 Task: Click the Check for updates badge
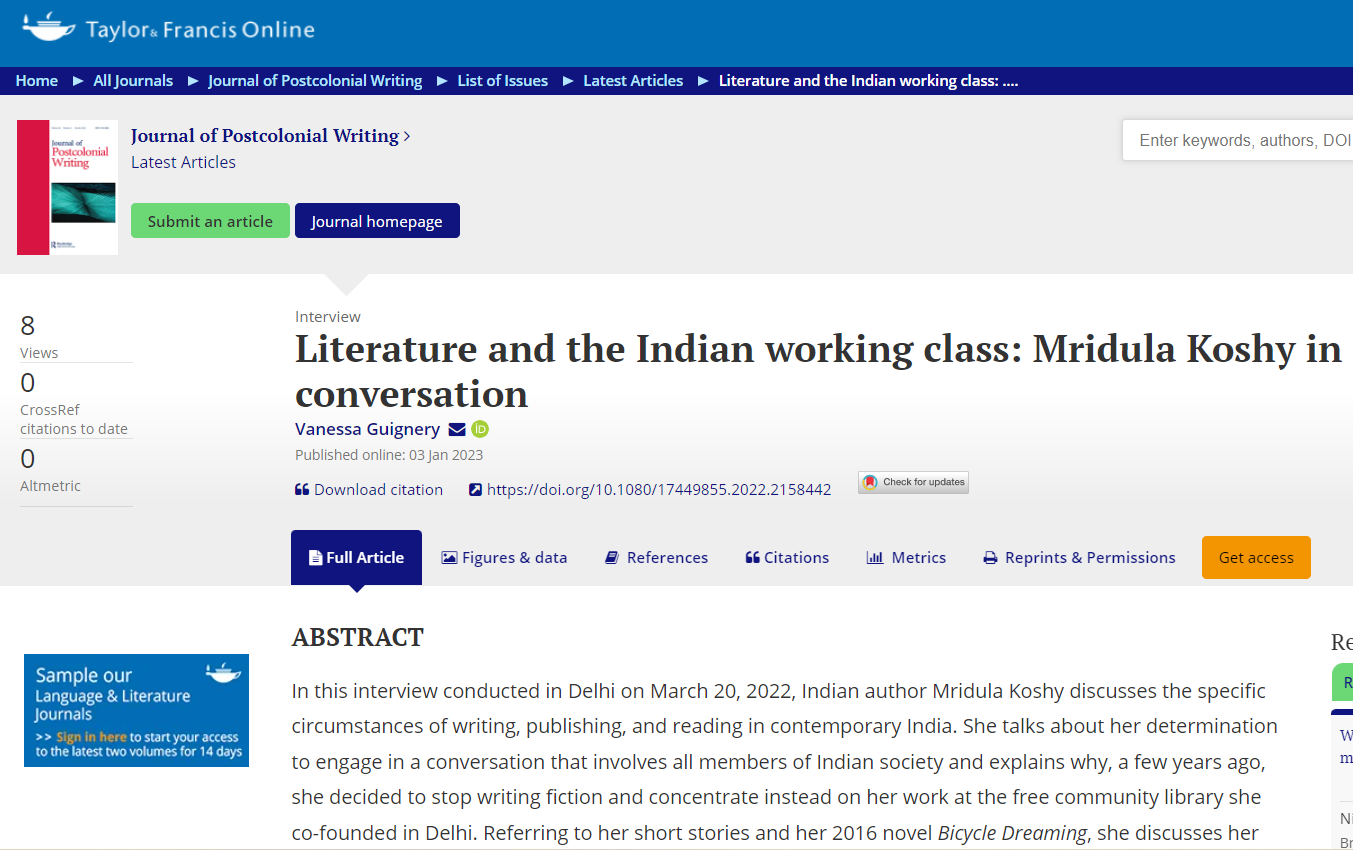point(913,482)
